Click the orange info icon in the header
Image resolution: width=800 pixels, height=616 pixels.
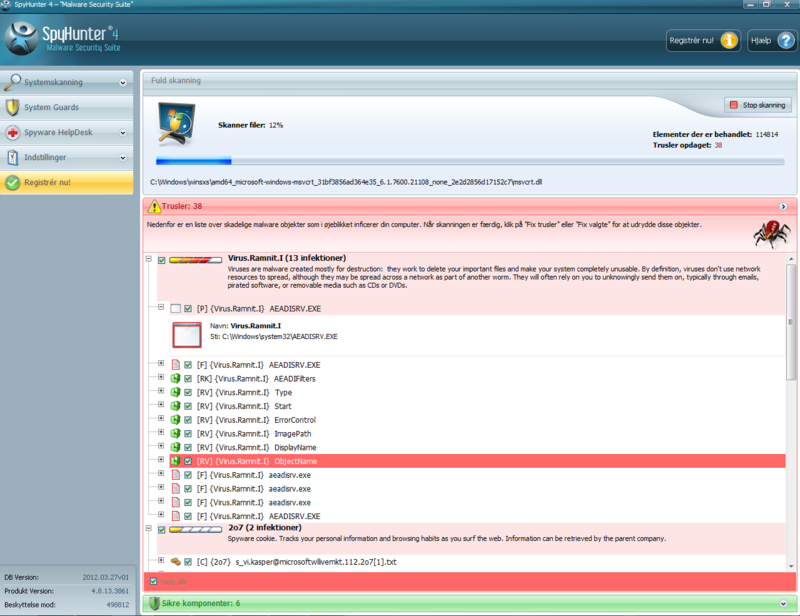coord(729,40)
